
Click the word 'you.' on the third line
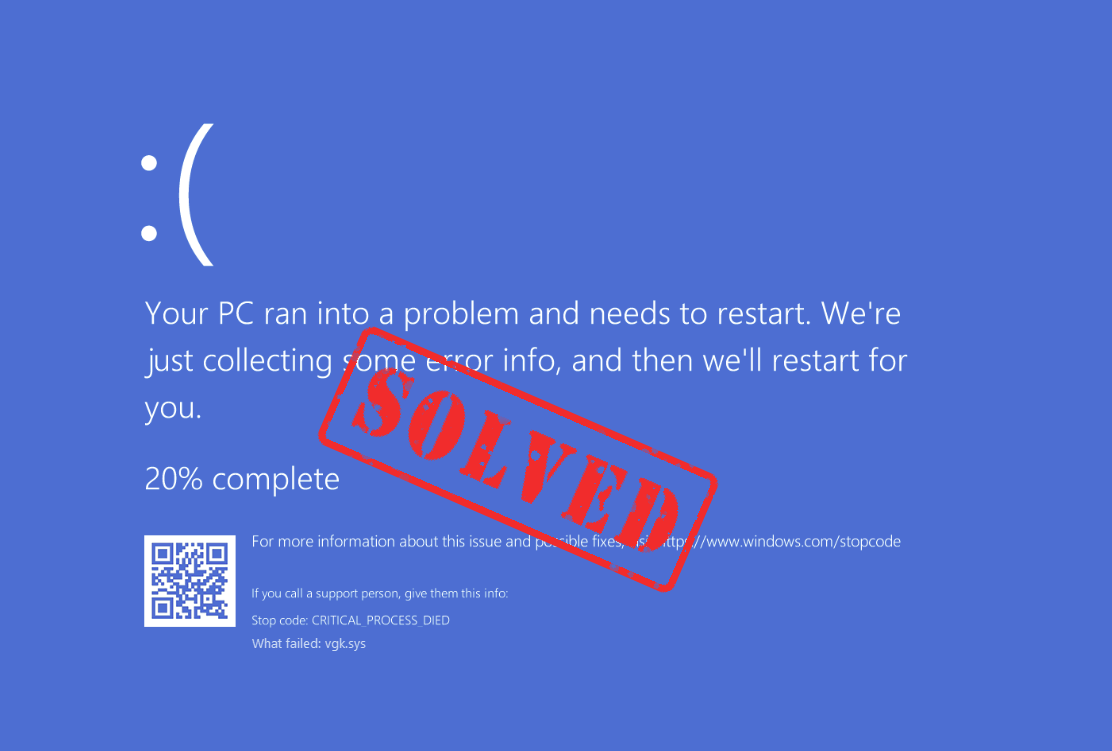(173, 408)
